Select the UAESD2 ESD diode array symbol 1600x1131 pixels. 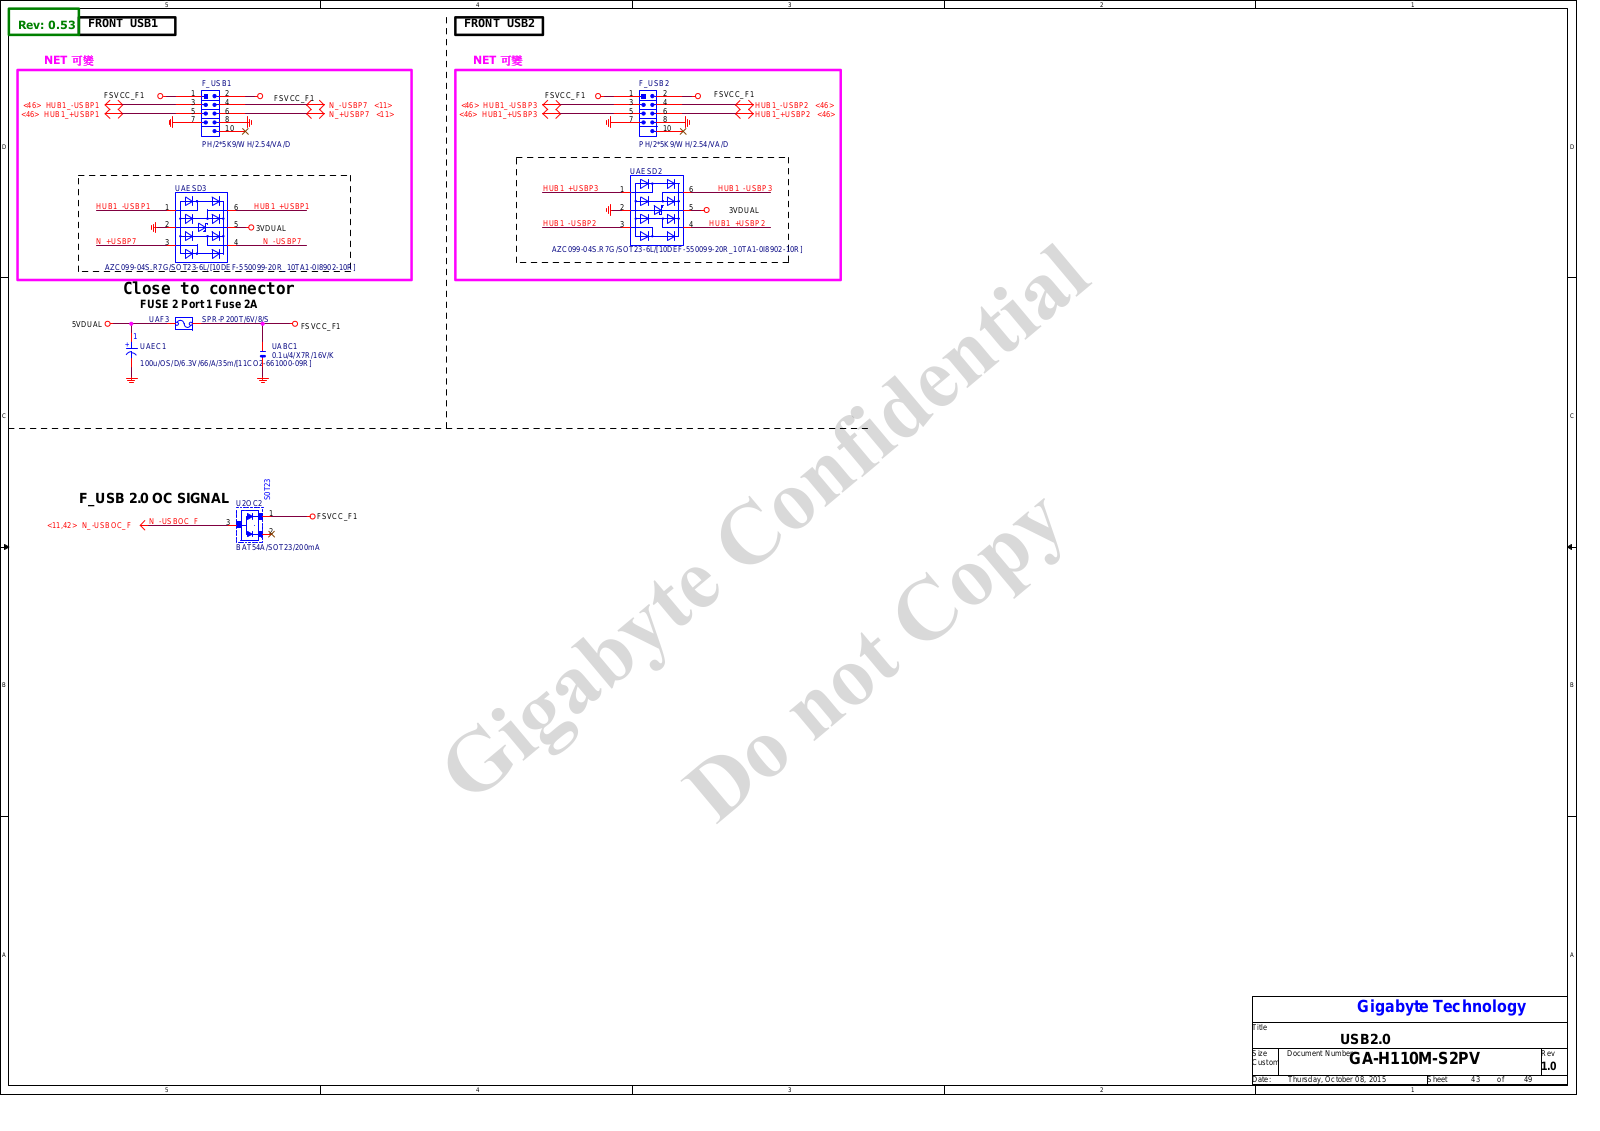pyautogui.click(x=657, y=210)
